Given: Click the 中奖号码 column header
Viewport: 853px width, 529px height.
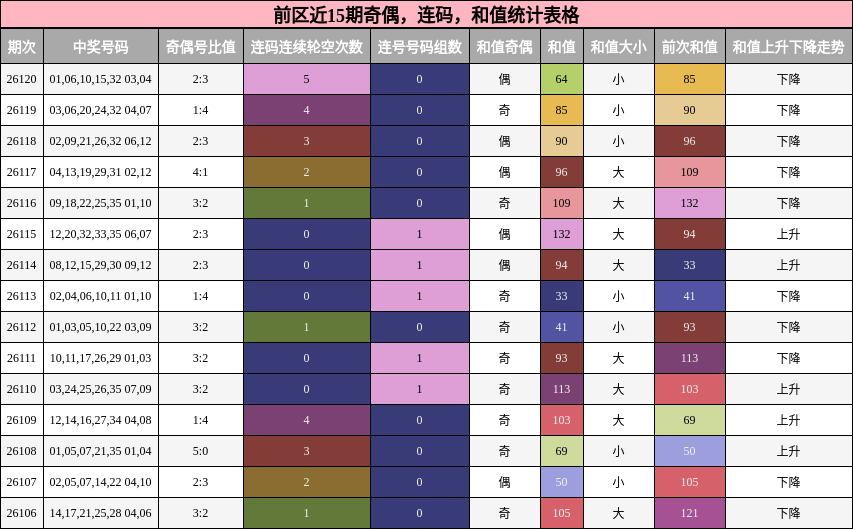Looking at the screenshot, I should [x=101, y=47].
